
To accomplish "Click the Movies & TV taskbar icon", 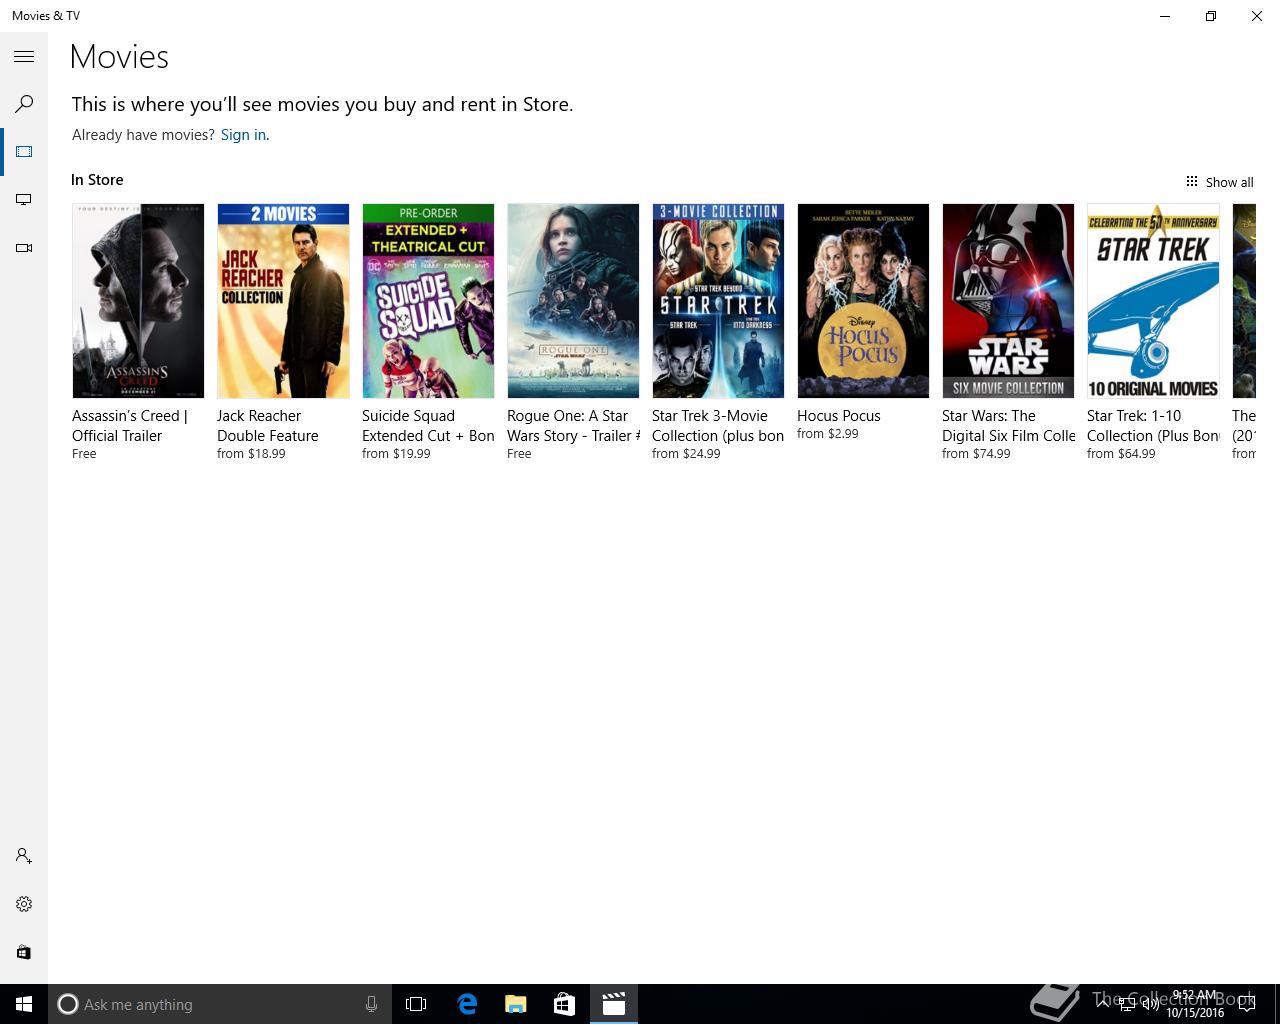I will 613,1004.
